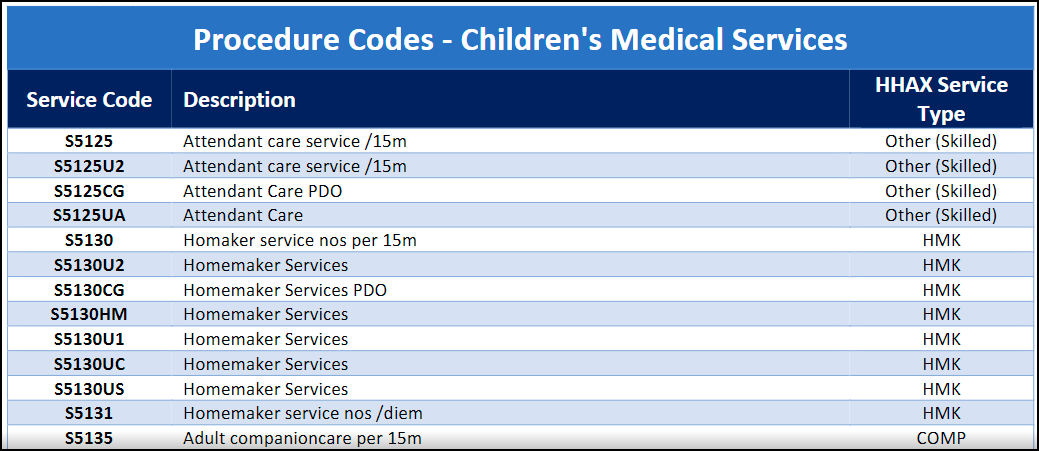The image size is (1039, 451).
Task: Click the Service Code column header
Action: pos(89,100)
